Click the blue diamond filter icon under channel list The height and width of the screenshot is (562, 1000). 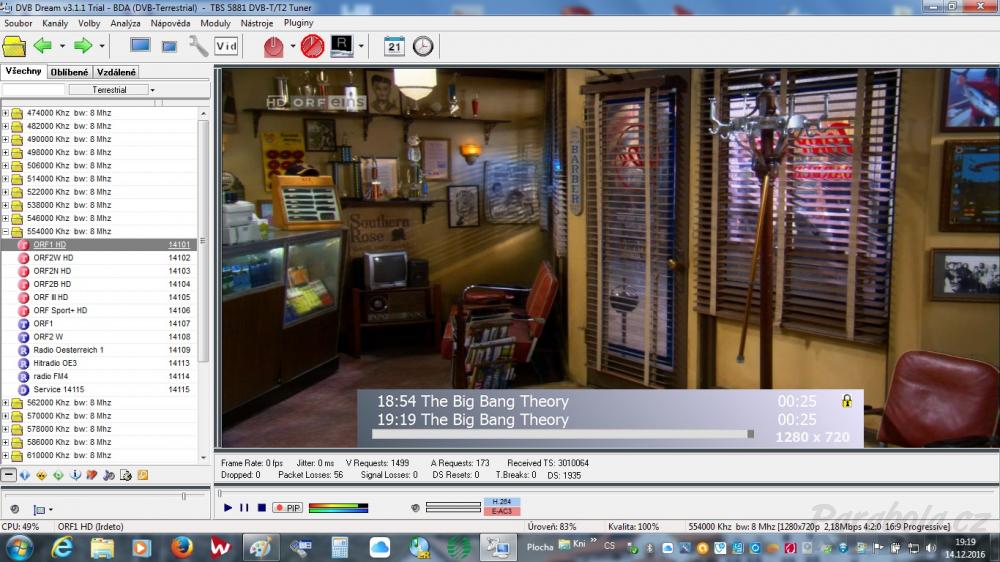pos(25,475)
